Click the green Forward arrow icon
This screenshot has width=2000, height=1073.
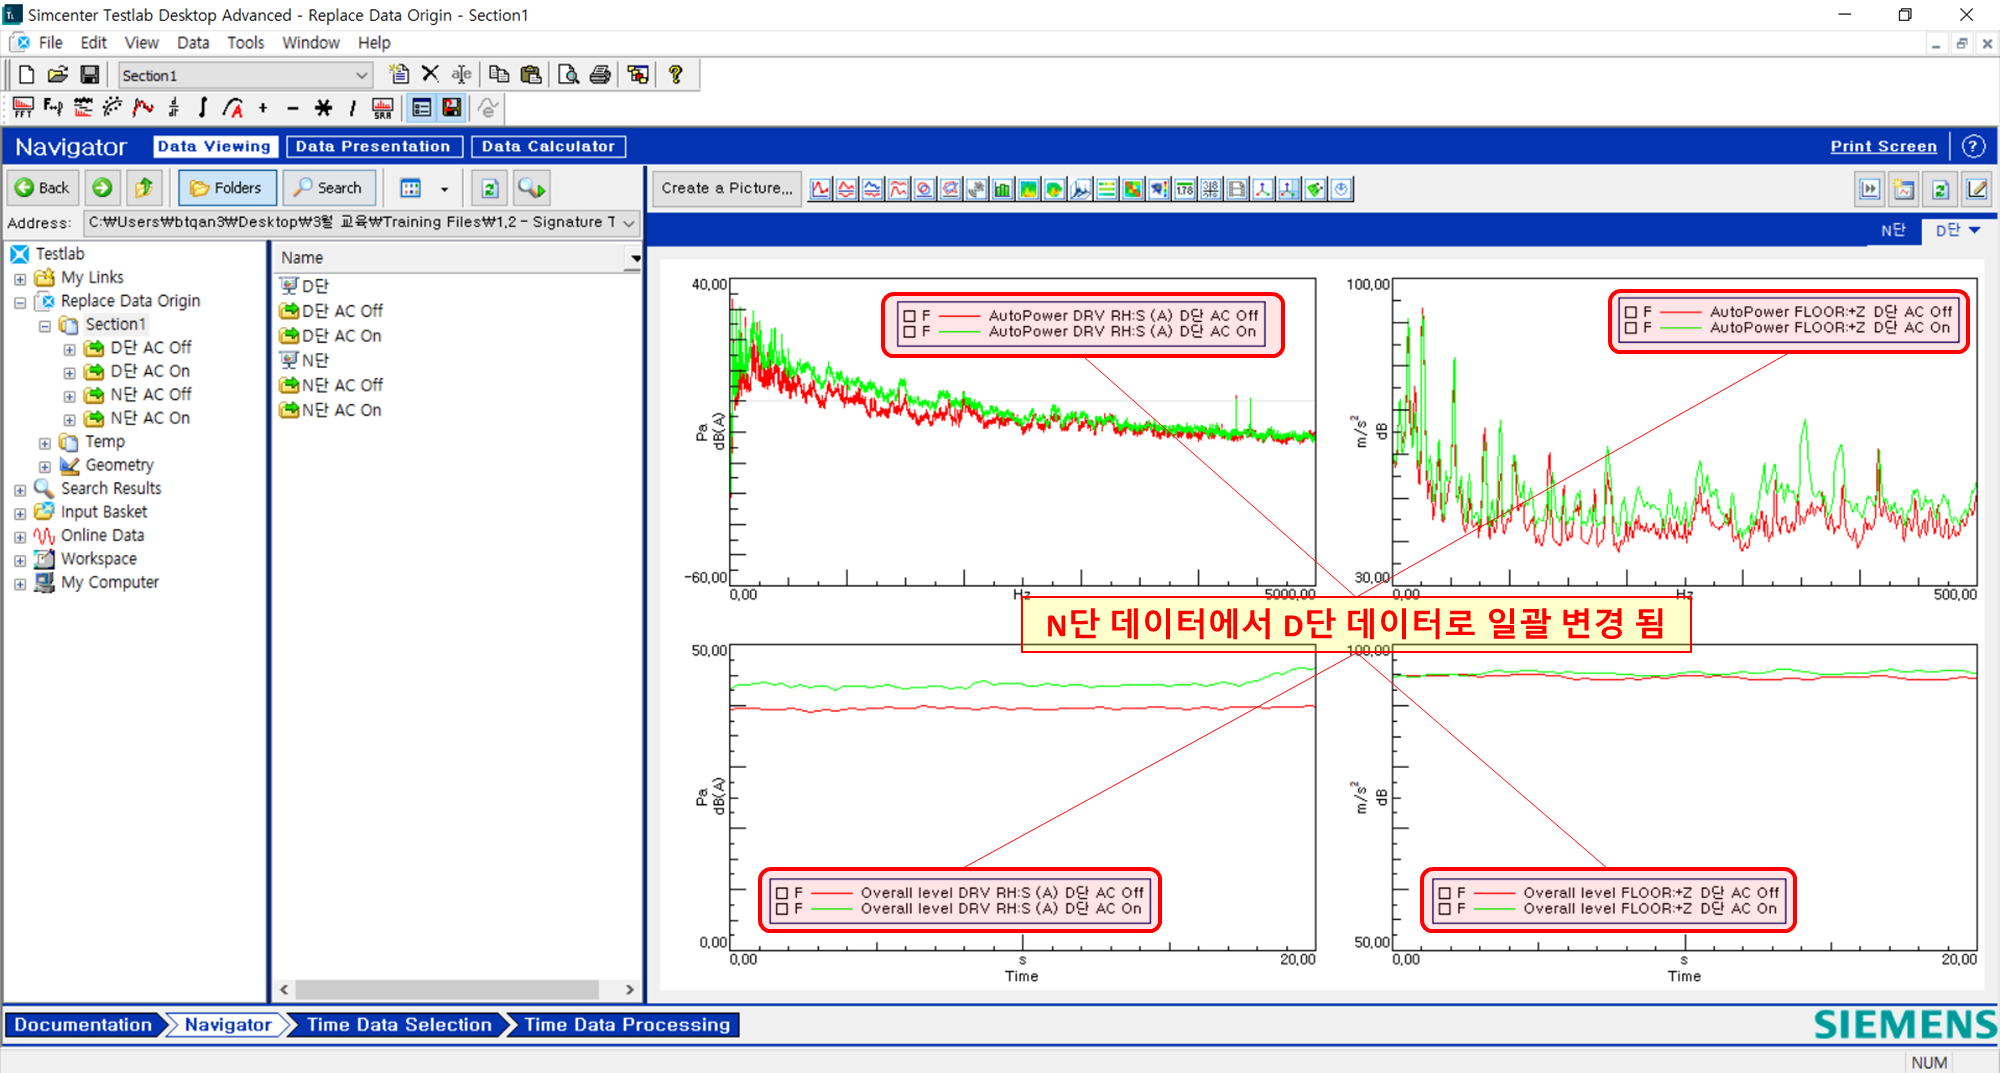pyautogui.click(x=102, y=188)
